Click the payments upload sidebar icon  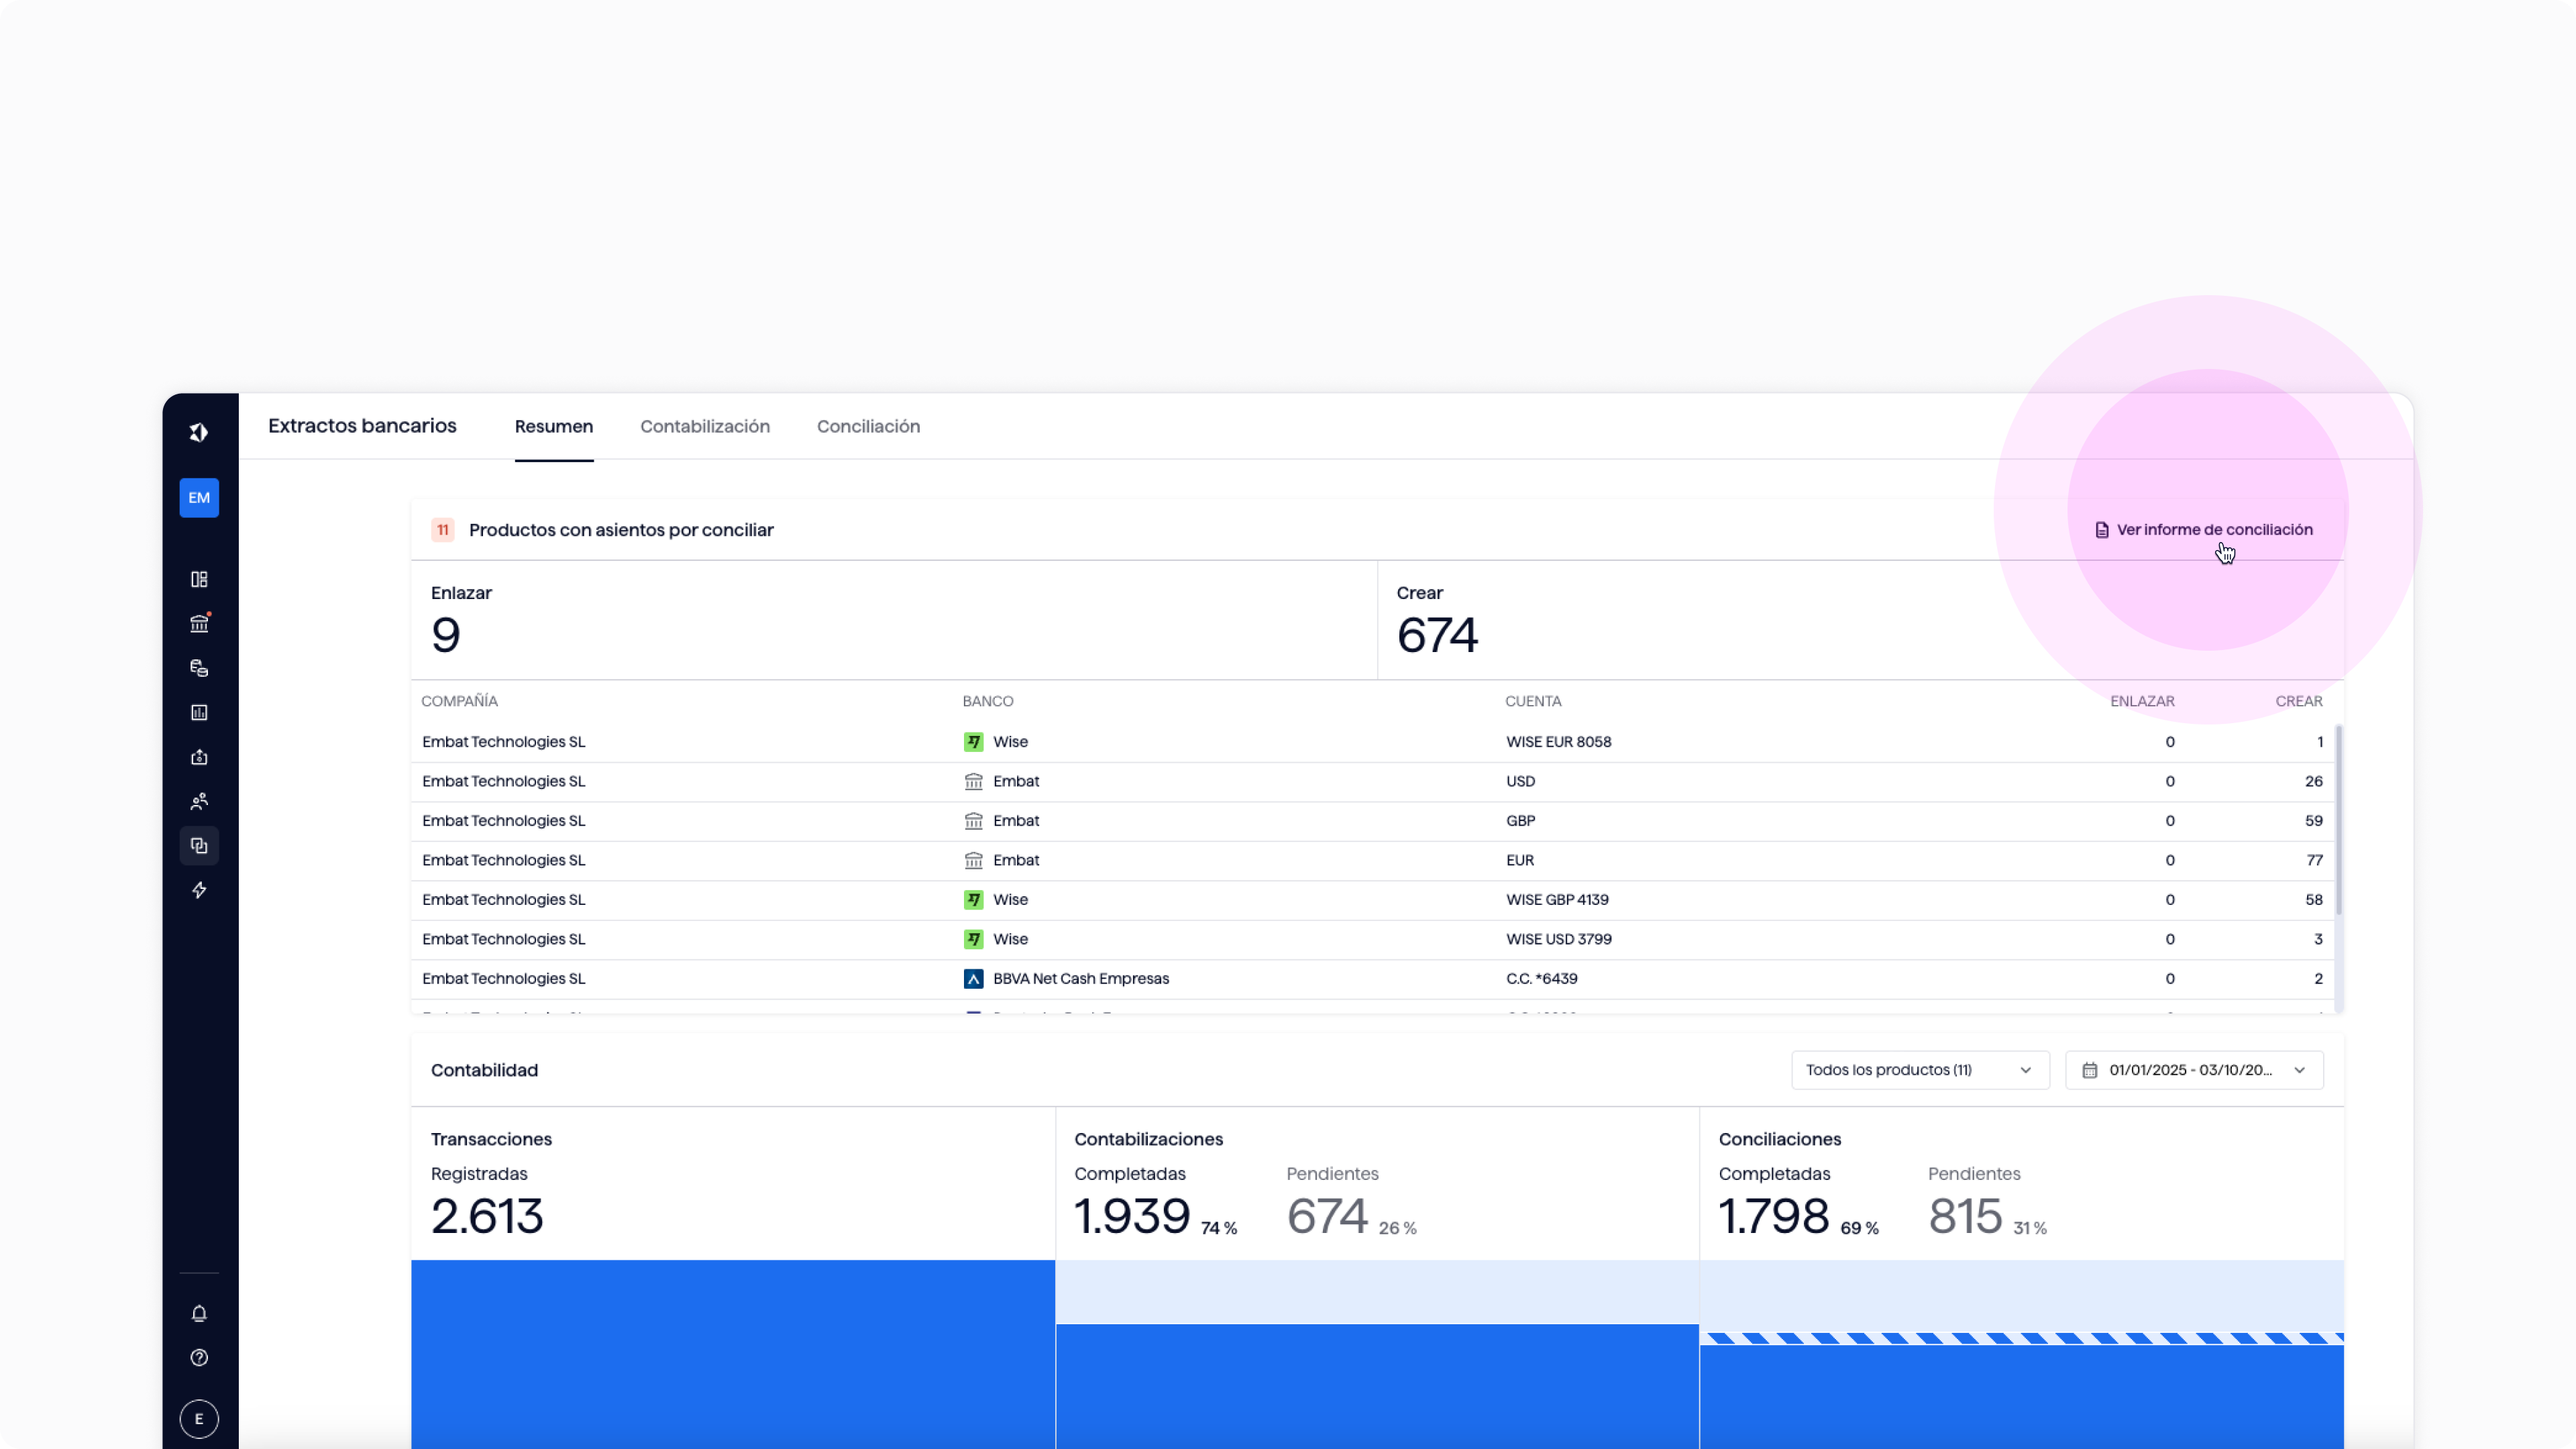coord(199,757)
